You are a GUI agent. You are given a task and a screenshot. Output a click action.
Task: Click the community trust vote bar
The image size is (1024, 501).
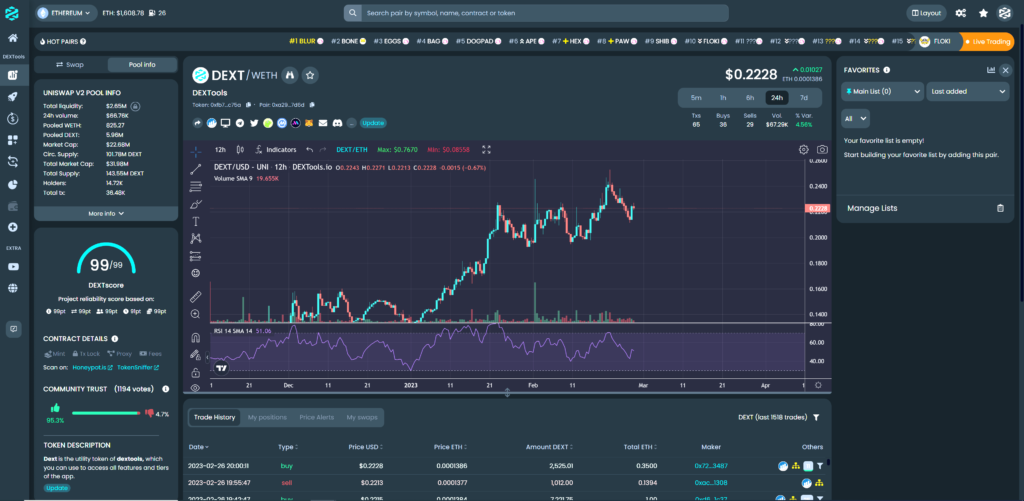pyautogui.click(x=106, y=413)
